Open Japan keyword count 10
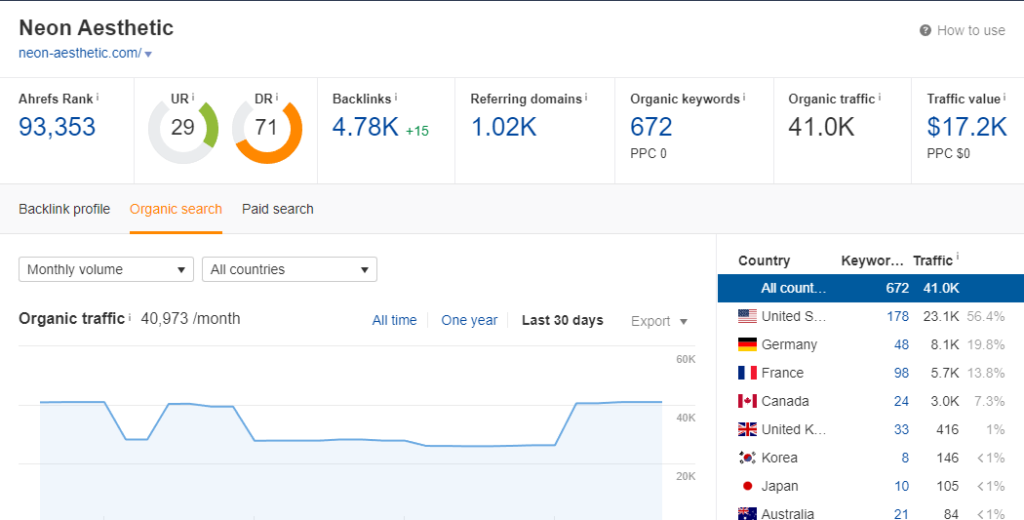Image resolution: width=1024 pixels, height=520 pixels. (x=901, y=486)
